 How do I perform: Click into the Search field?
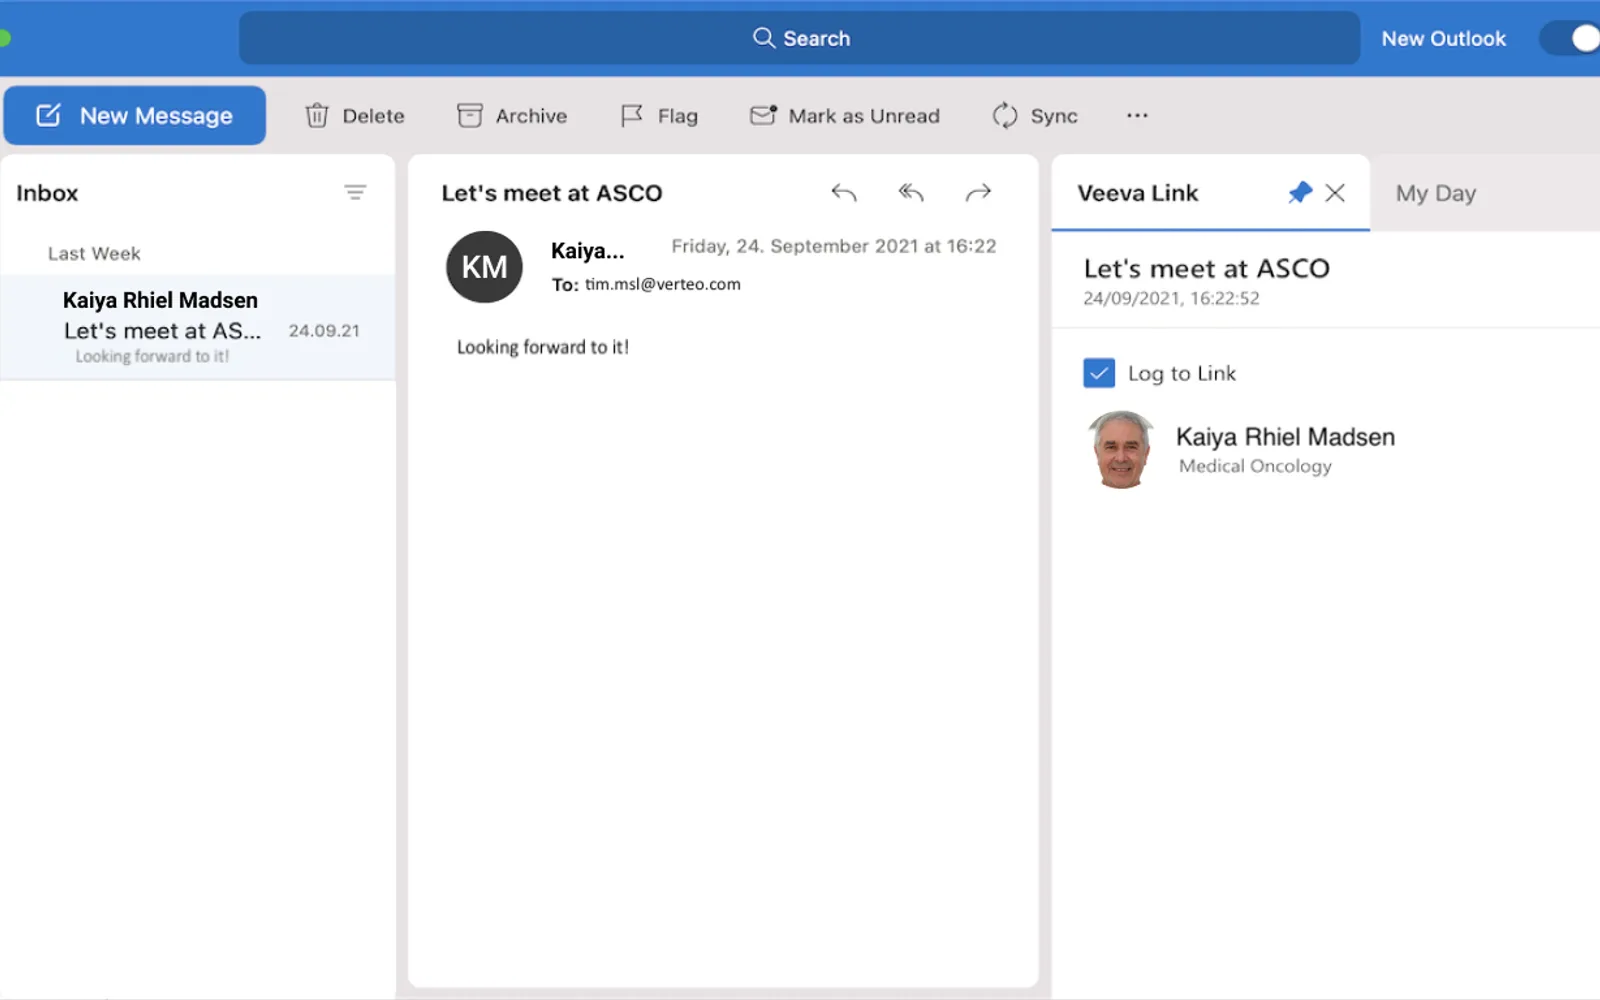[799, 38]
